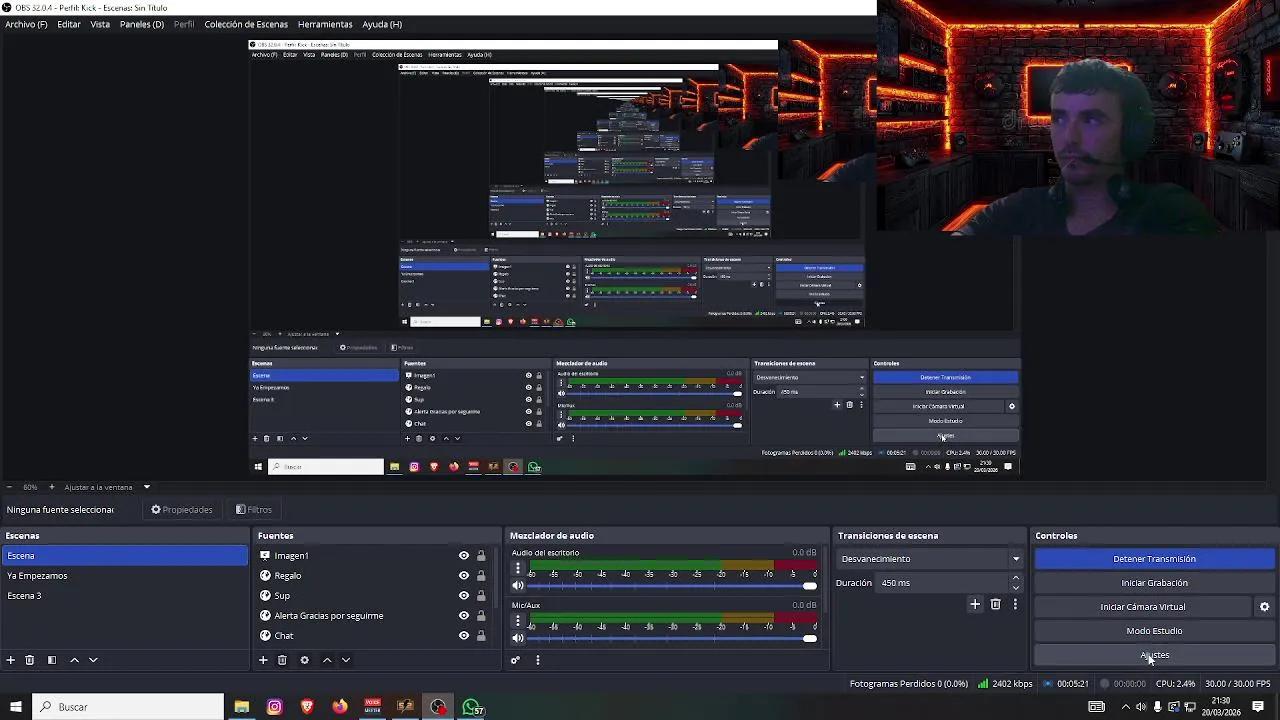Open the Colección de Escenas menu
This screenshot has width=1280, height=720.
pos(248,24)
